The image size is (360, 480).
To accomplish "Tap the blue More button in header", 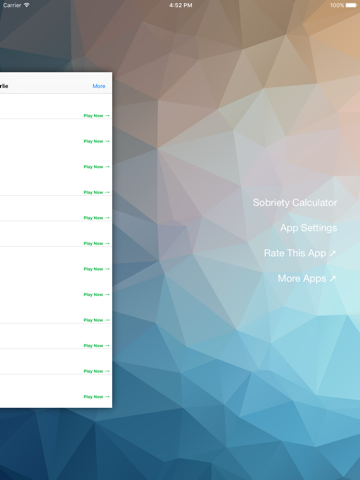I will (x=99, y=86).
